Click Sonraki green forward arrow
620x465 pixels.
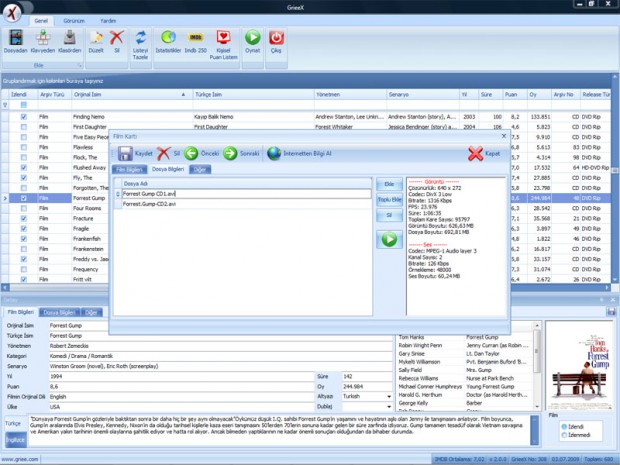pos(230,153)
